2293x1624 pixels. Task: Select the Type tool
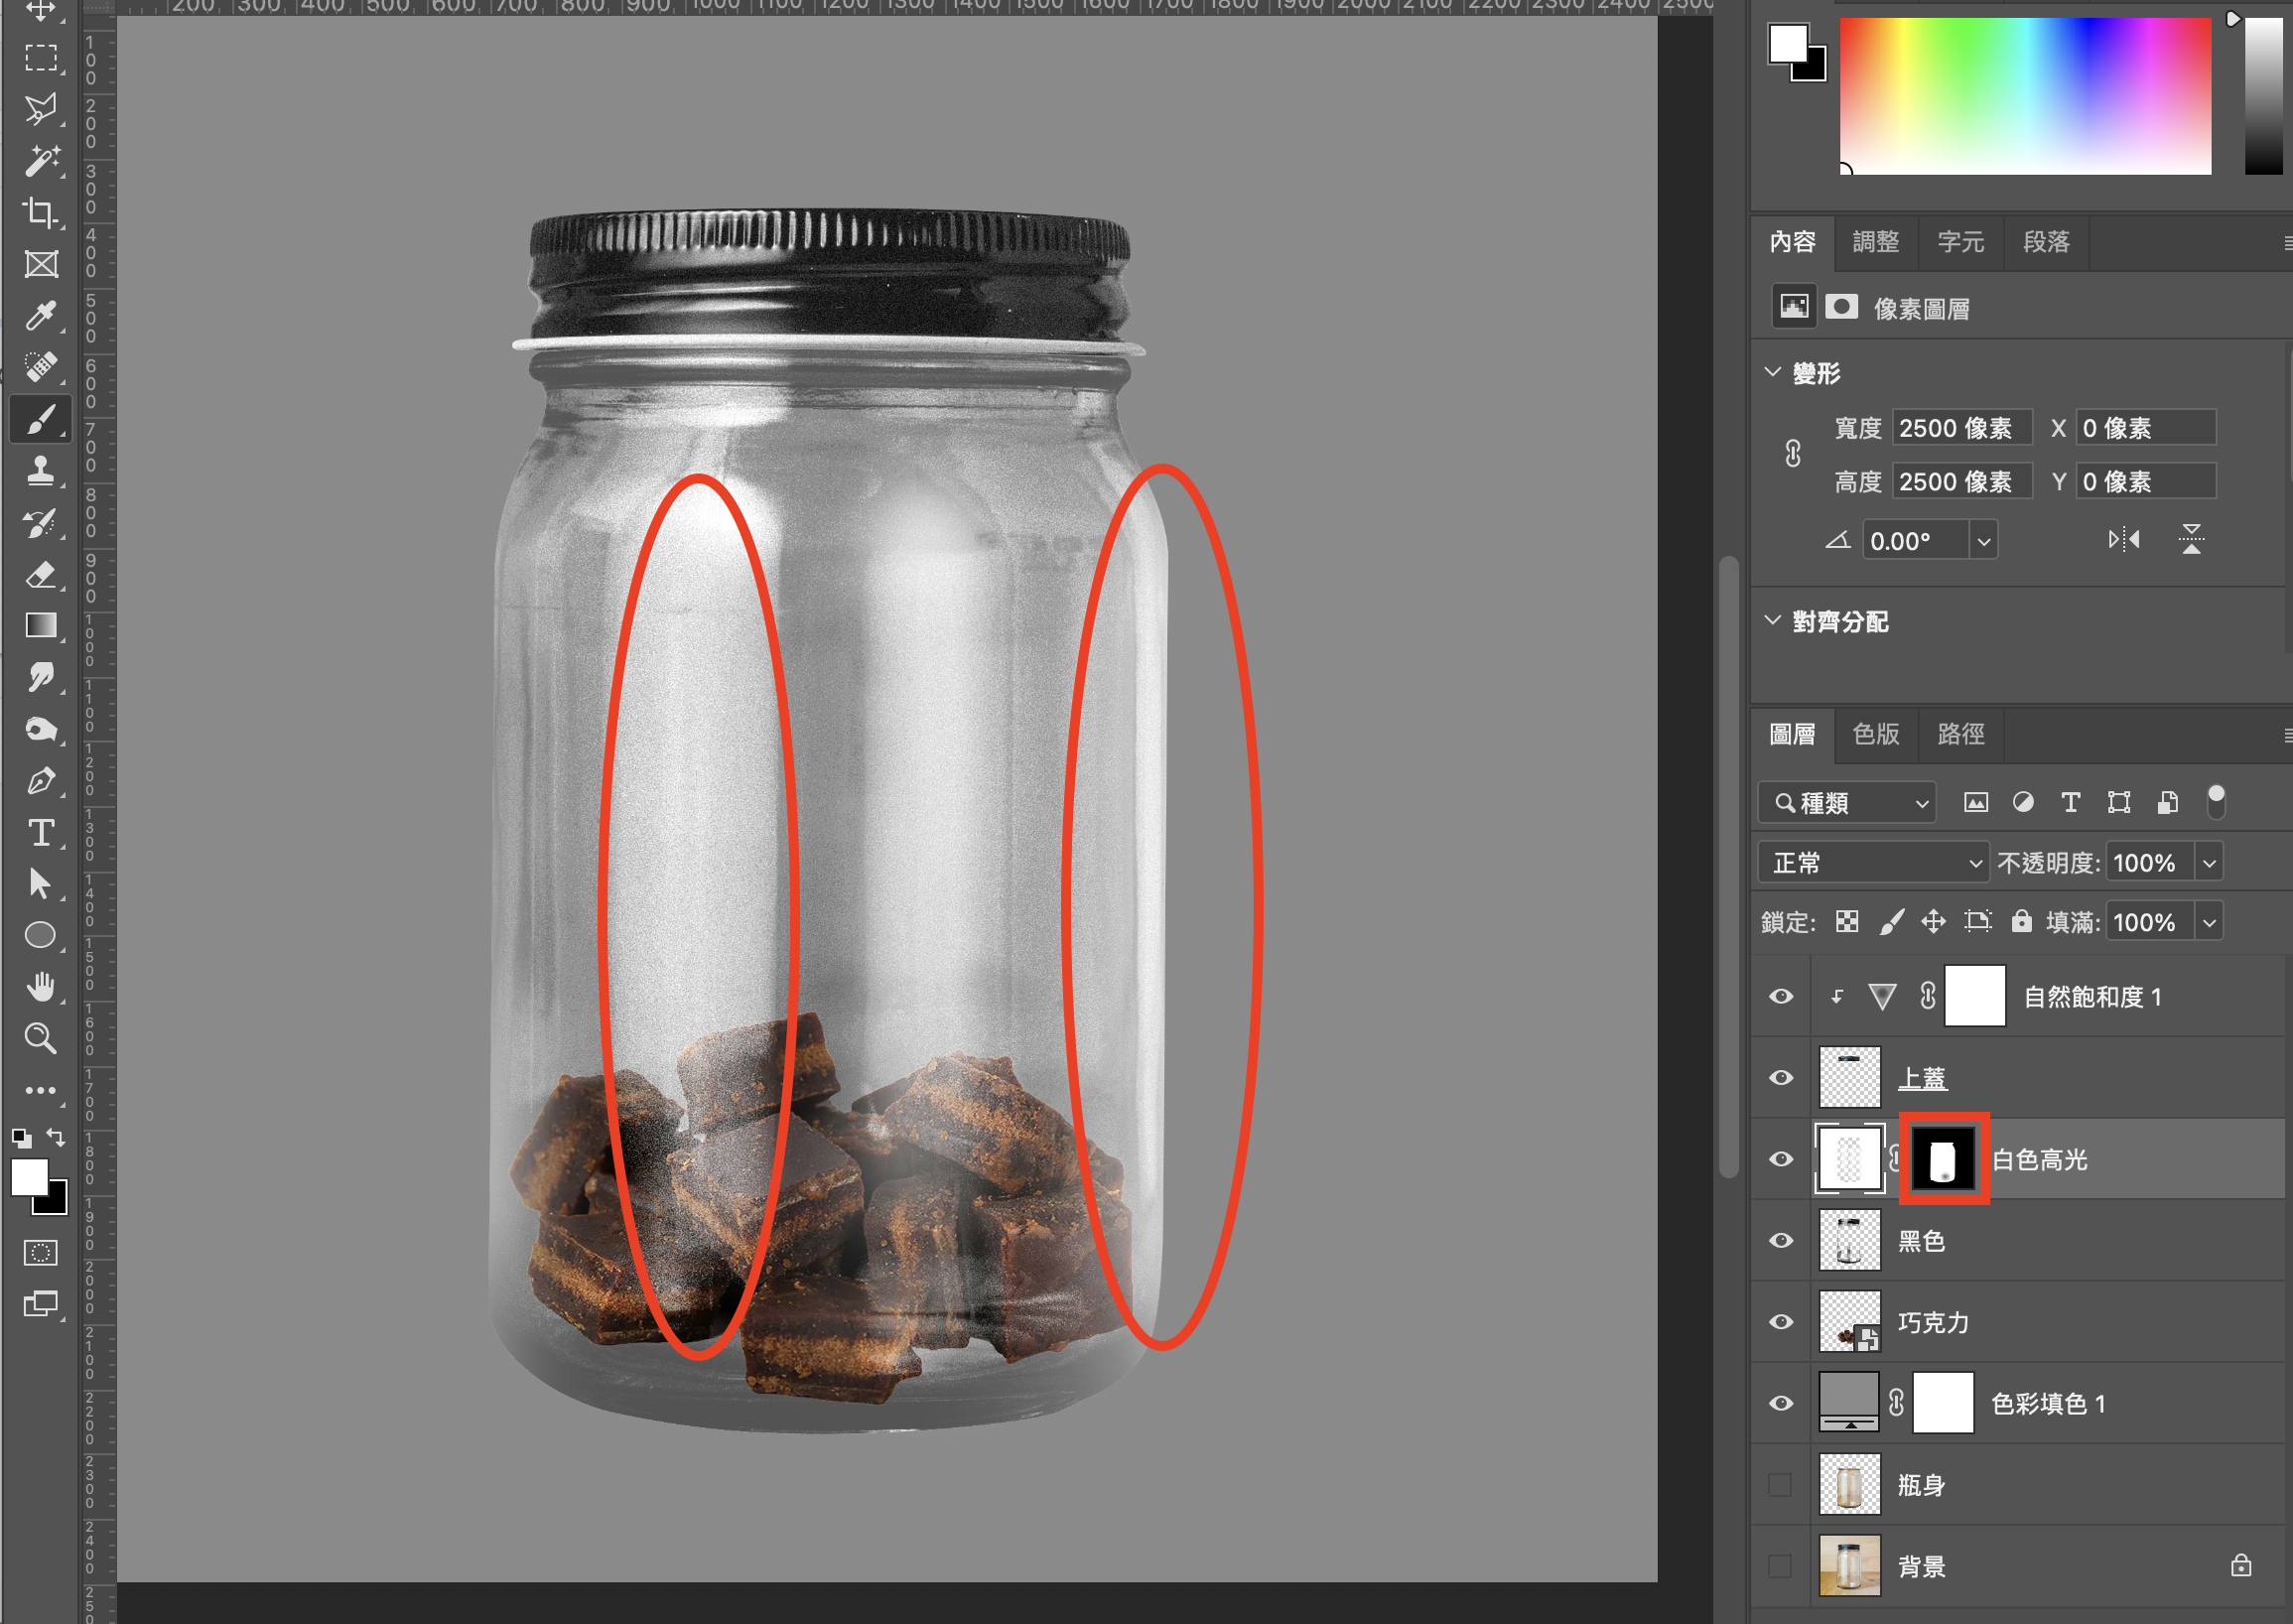coord(40,833)
